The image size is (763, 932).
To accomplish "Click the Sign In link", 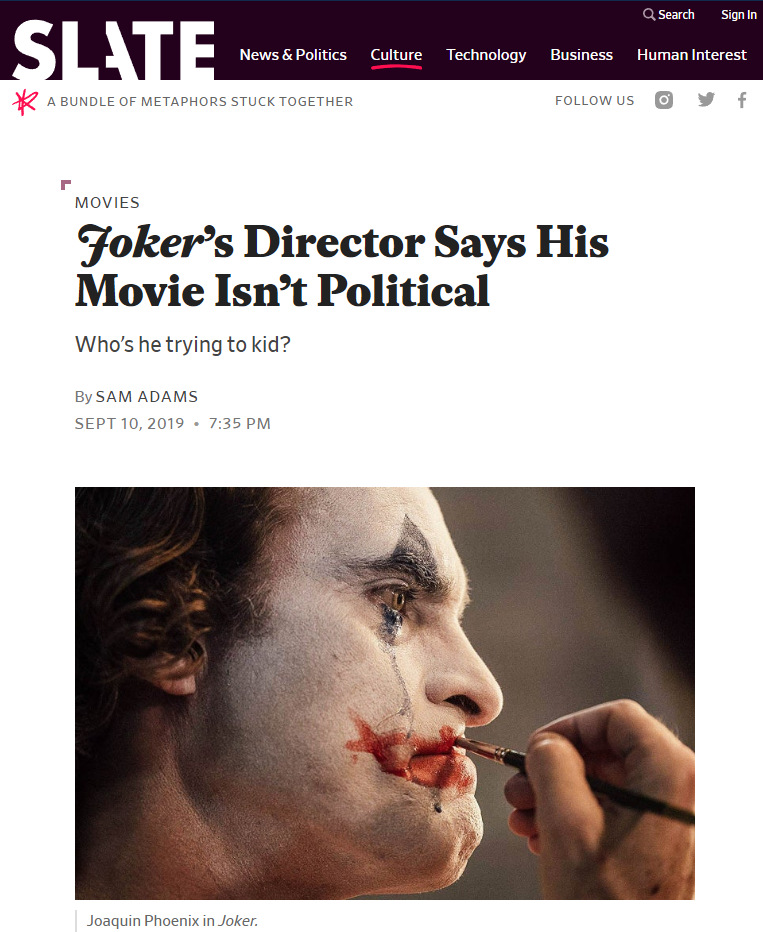I will tap(739, 15).
